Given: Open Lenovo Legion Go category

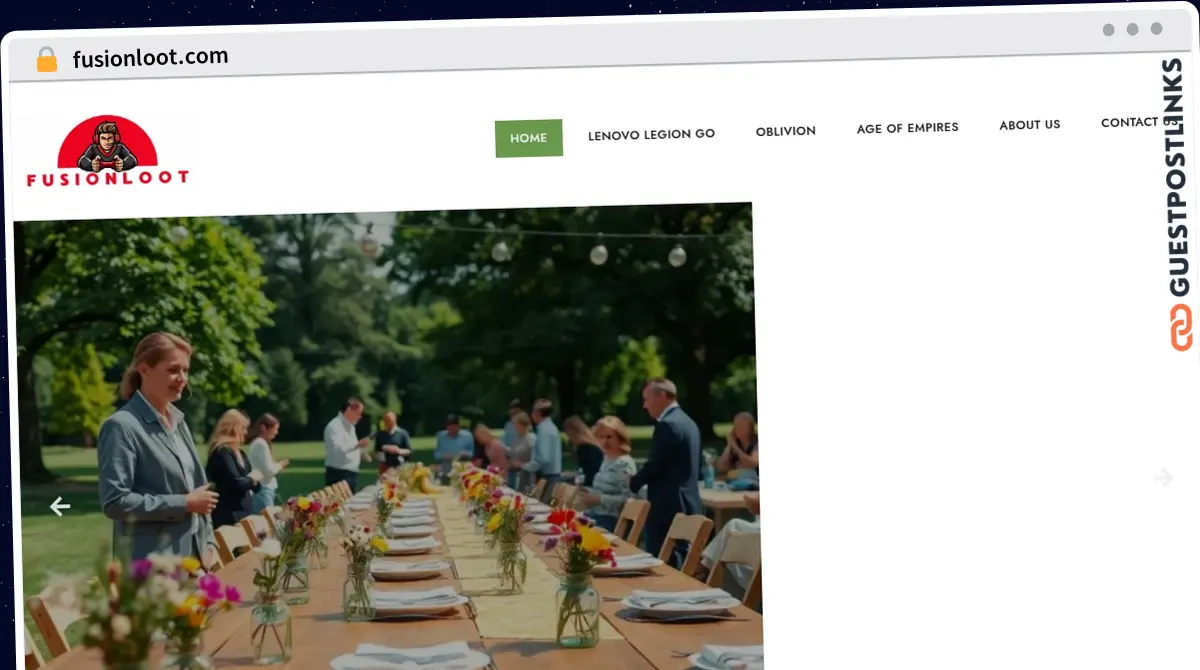Looking at the screenshot, I should tap(651, 134).
